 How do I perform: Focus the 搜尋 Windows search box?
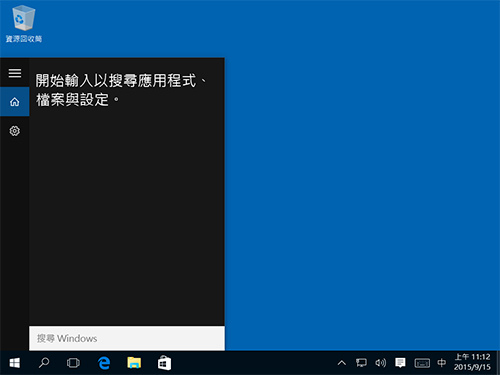click(127, 338)
